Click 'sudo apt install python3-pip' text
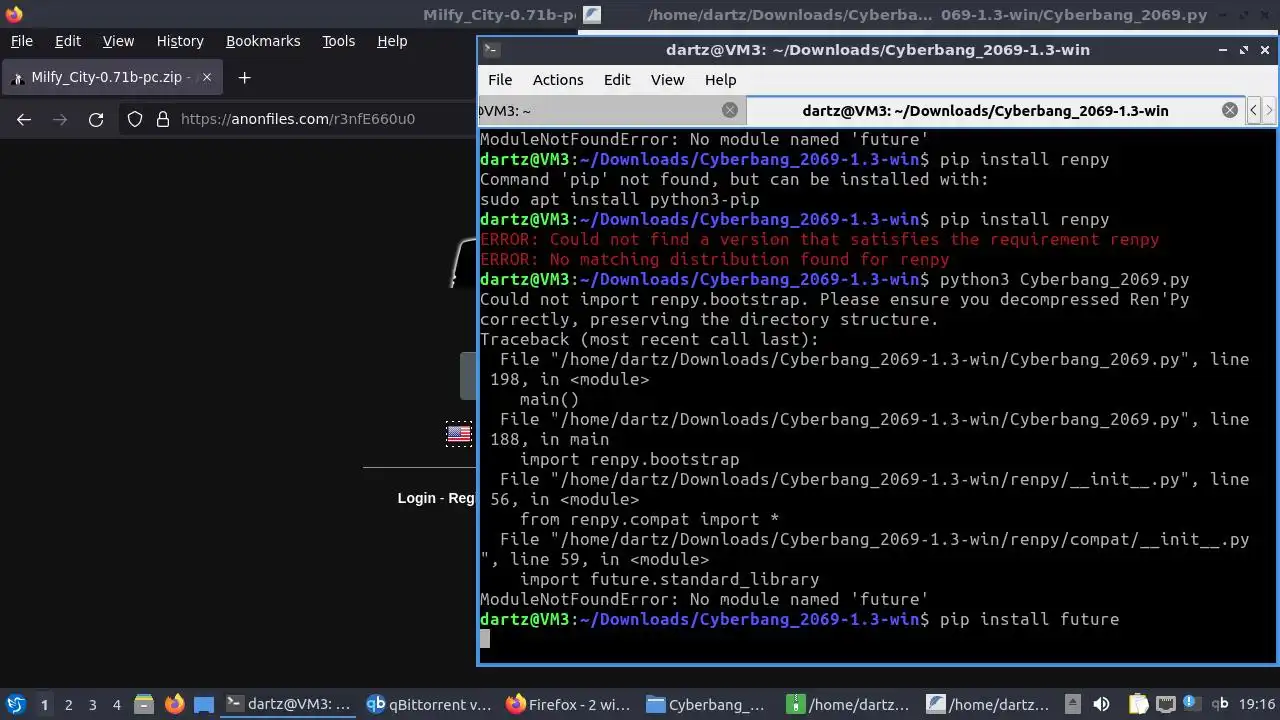The height and width of the screenshot is (720, 1280). pos(620,199)
